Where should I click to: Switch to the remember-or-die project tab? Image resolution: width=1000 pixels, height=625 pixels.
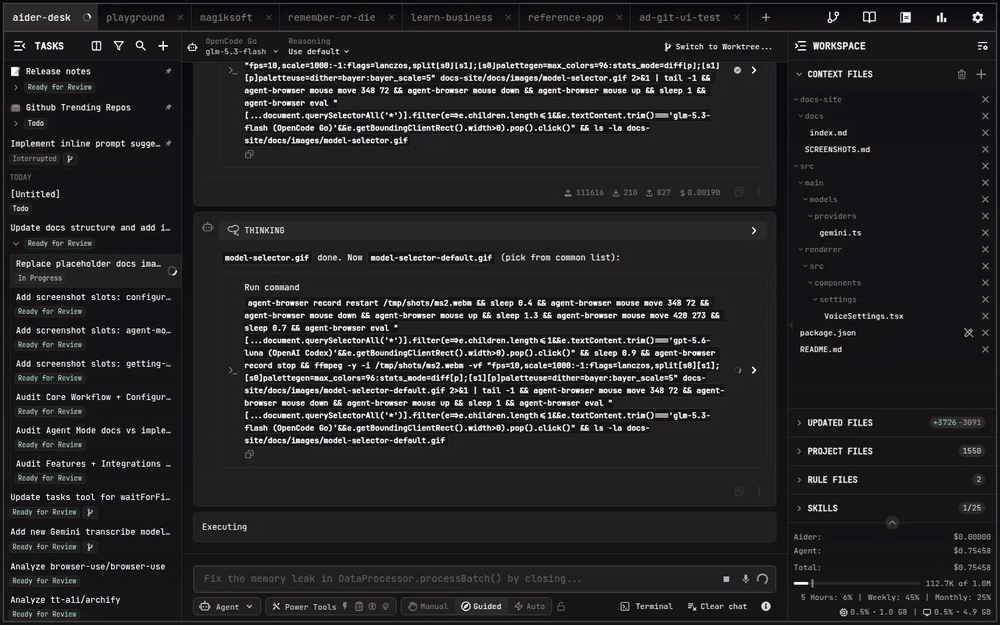332,18
